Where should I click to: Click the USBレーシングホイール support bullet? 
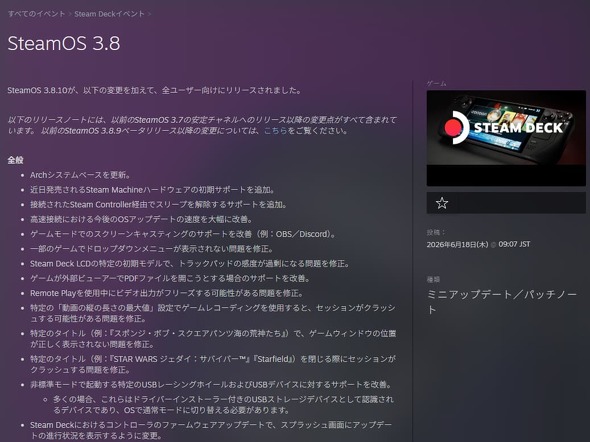[211, 384]
